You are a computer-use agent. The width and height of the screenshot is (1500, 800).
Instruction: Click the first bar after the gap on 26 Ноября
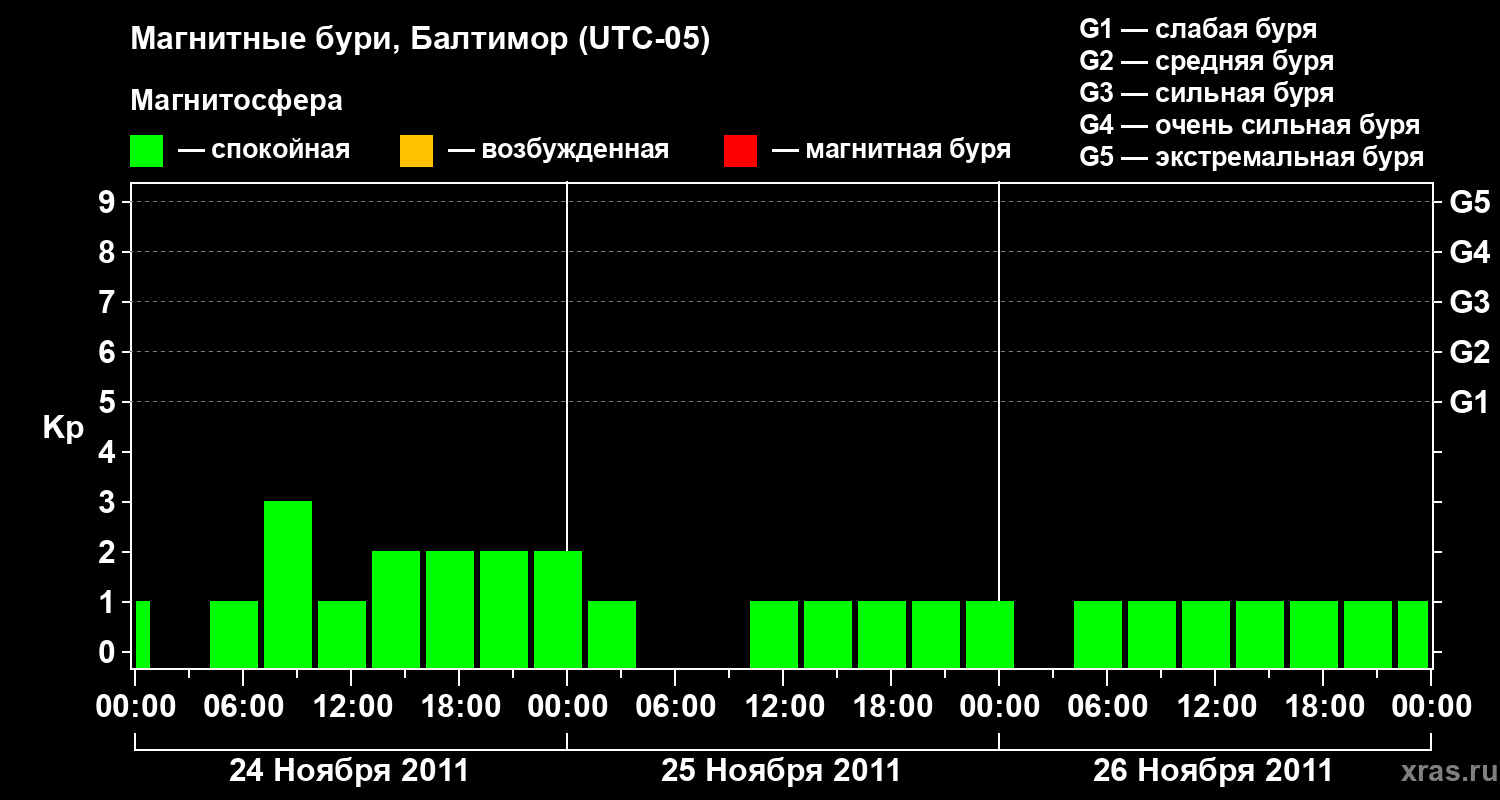pos(1098,634)
